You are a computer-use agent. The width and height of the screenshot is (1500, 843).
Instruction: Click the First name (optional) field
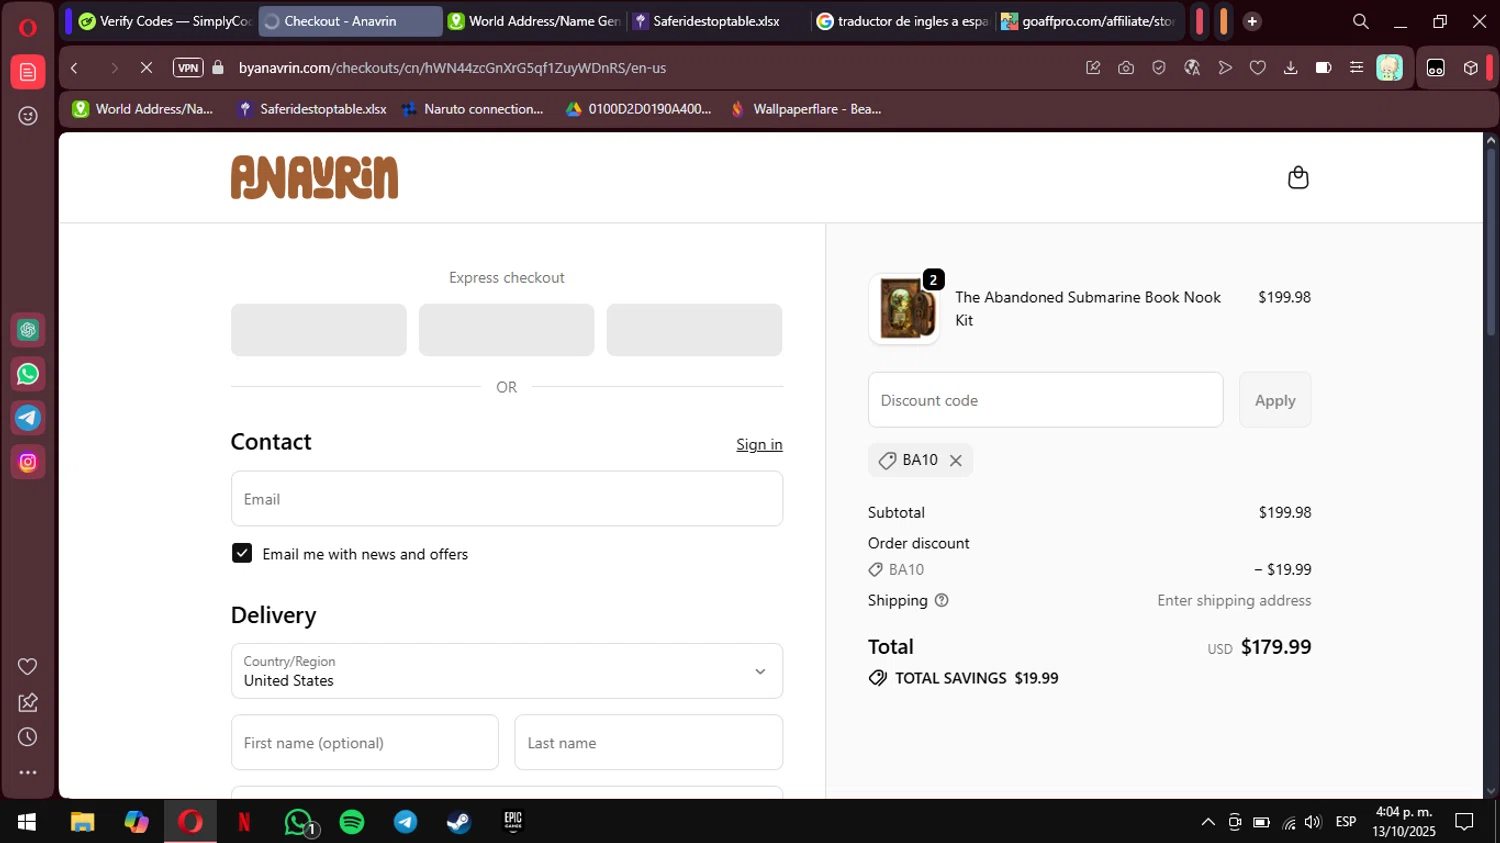(x=365, y=742)
